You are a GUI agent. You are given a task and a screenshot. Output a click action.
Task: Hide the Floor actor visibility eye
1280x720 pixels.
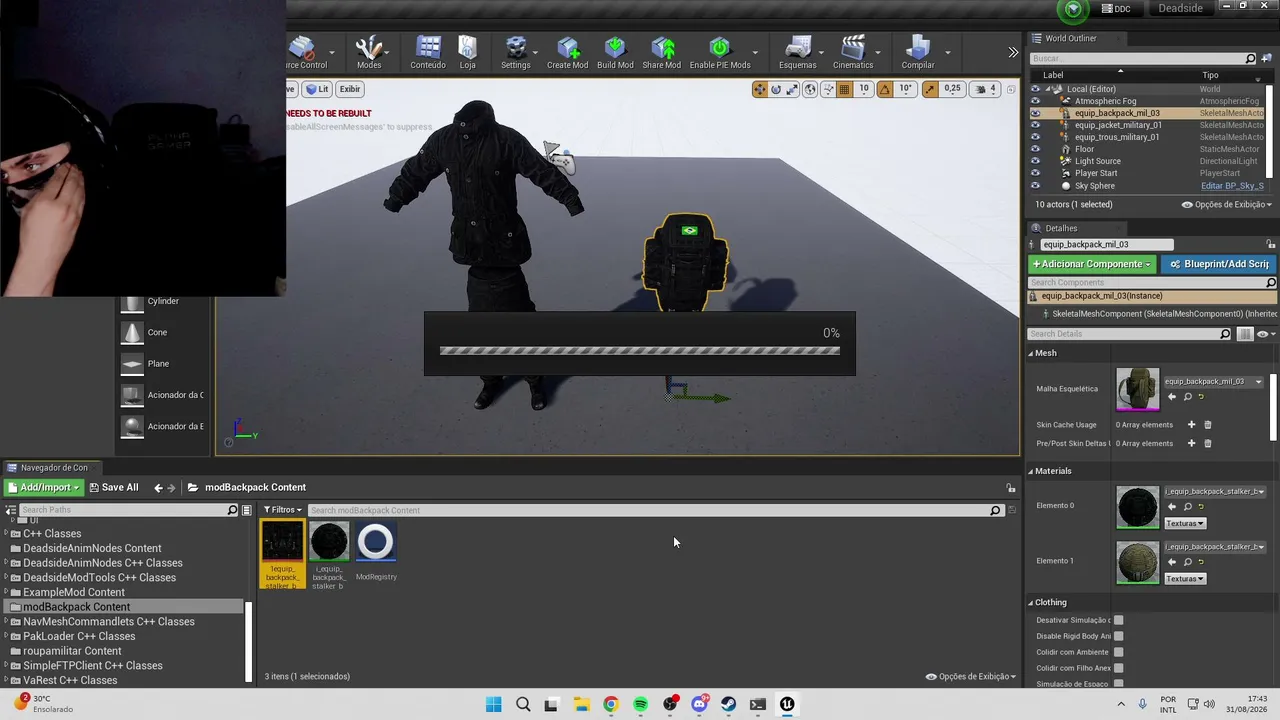(1035, 149)
